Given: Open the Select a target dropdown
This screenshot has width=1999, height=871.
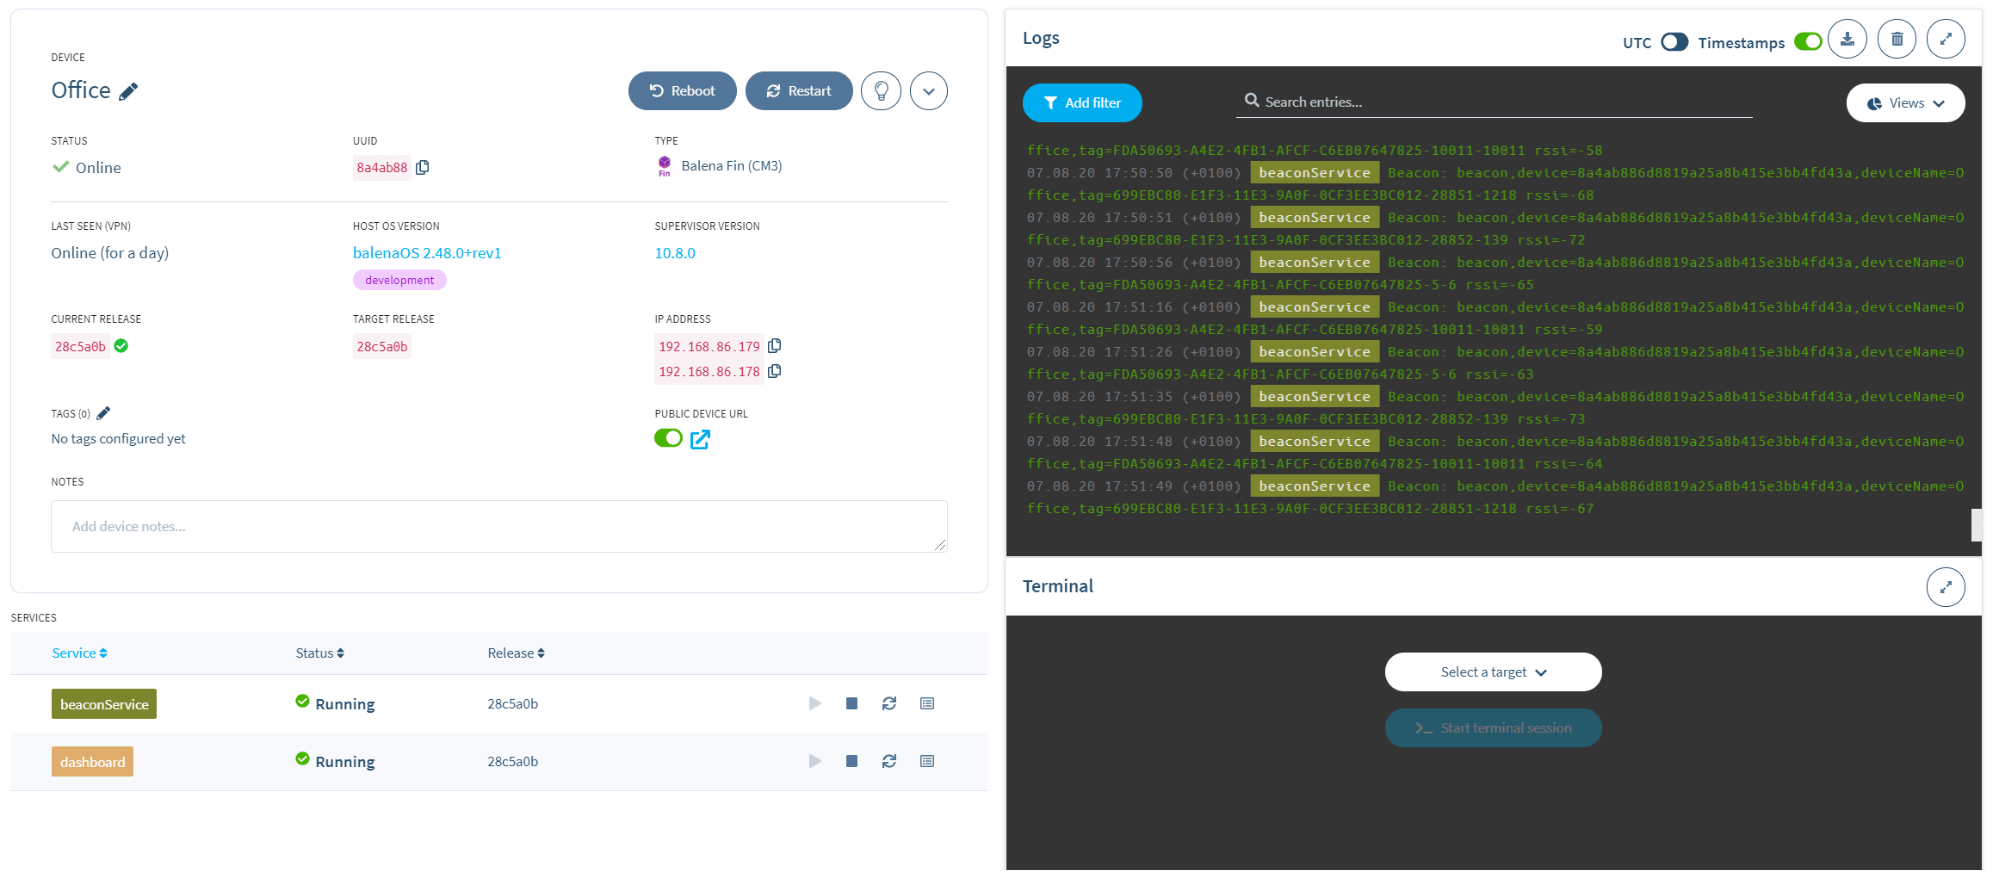Looking at the screenshot, I should tap(1492, 672).
